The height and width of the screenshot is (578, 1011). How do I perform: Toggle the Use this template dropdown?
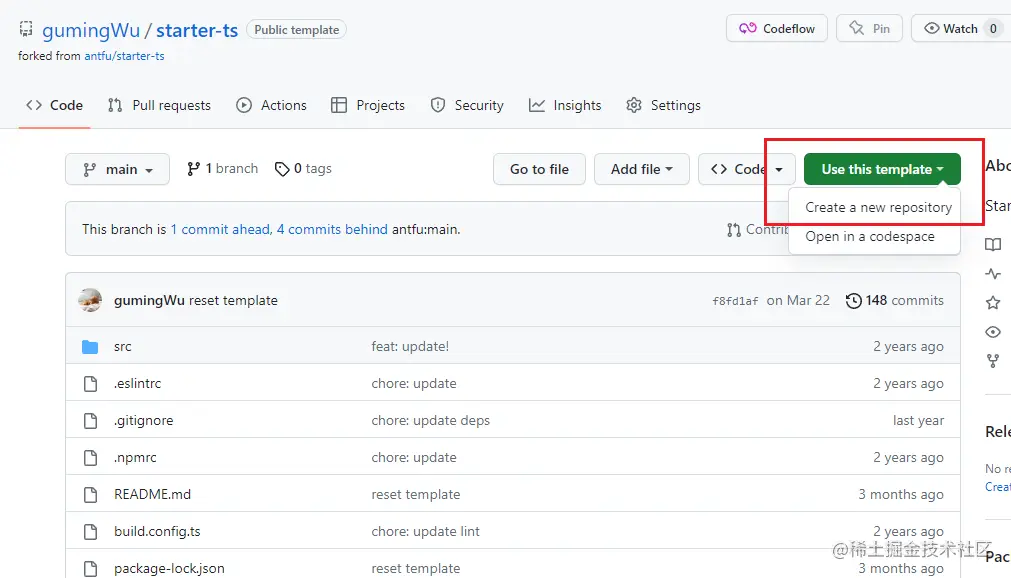(x=882, y=169)
